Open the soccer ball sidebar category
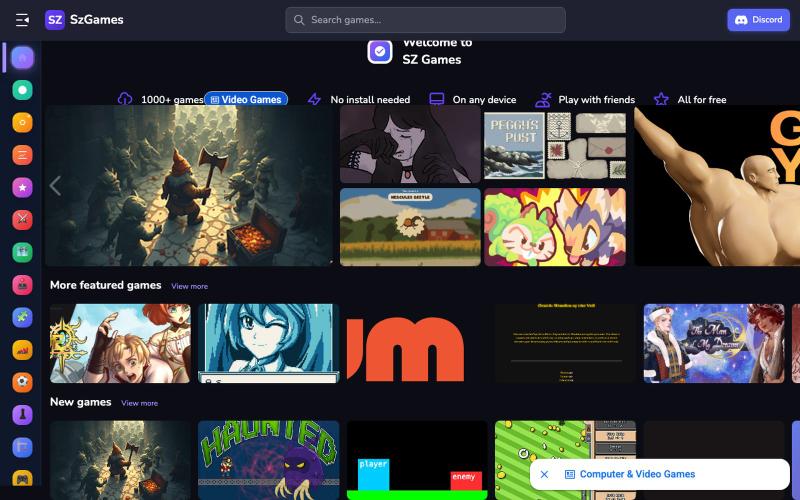This screenshot has width=800, height=500. [22, 383]
